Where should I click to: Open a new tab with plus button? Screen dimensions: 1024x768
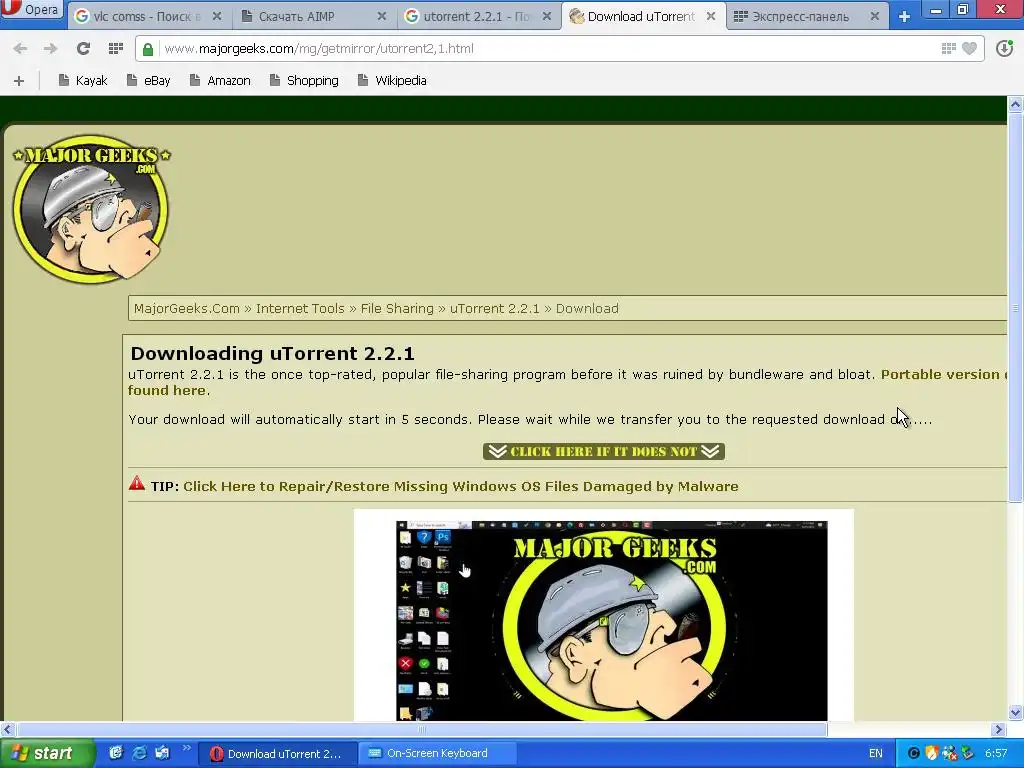pos(904,16)
